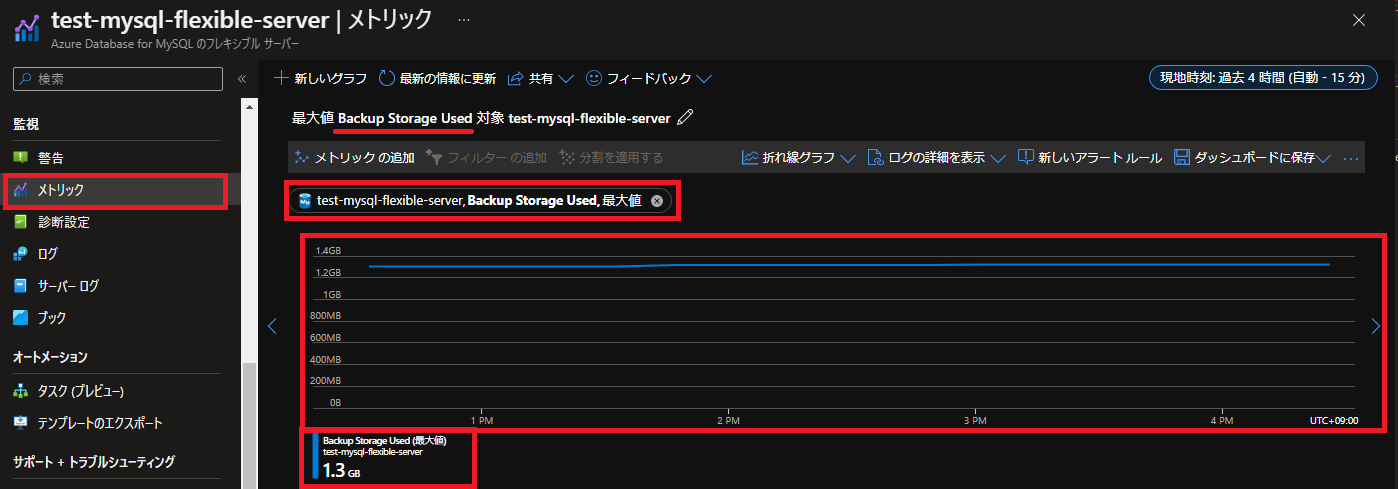Click the ログ icon
This screenshot has height=489, width=1398.
click(x=21, y=254)
